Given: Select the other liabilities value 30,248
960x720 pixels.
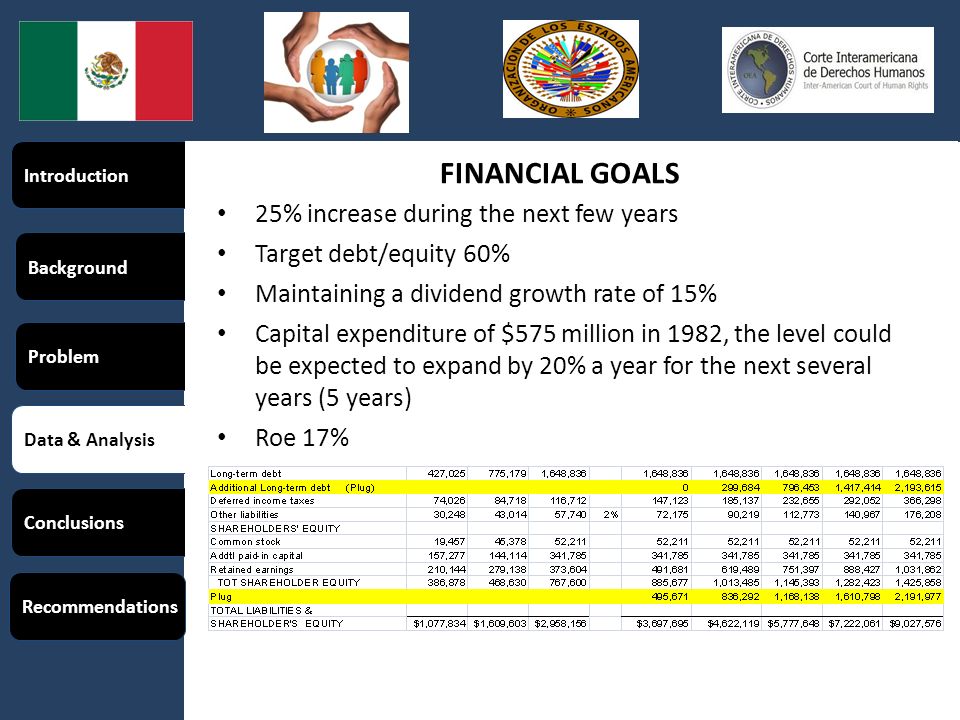Looking at the screenshot, I should click(449, 514).
